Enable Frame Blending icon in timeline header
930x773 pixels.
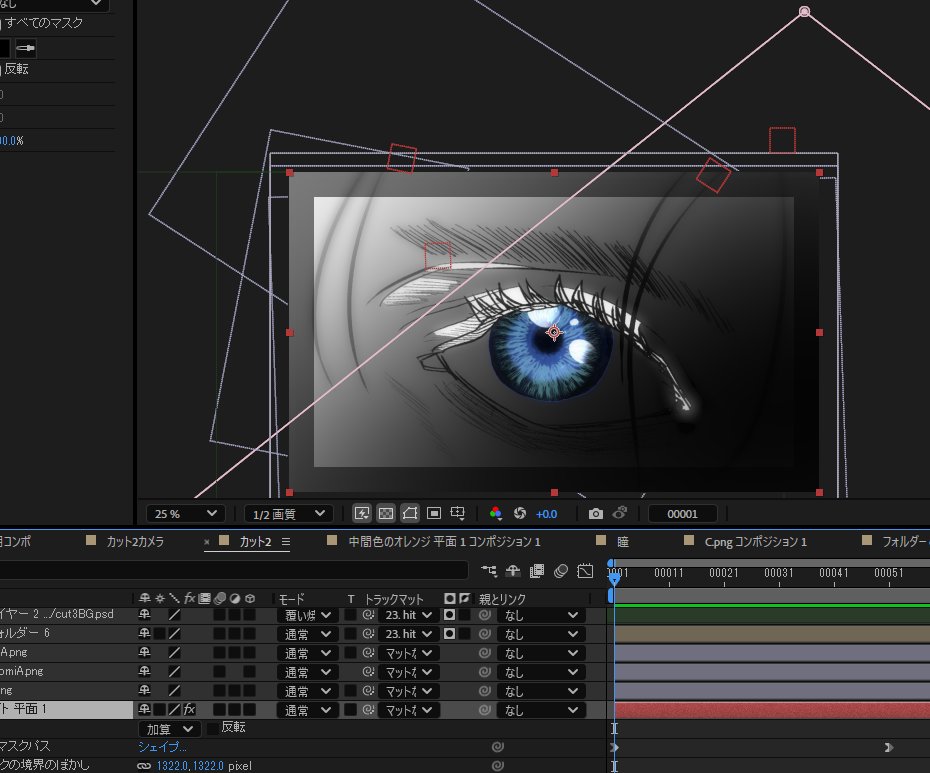[x=537, y=571]
